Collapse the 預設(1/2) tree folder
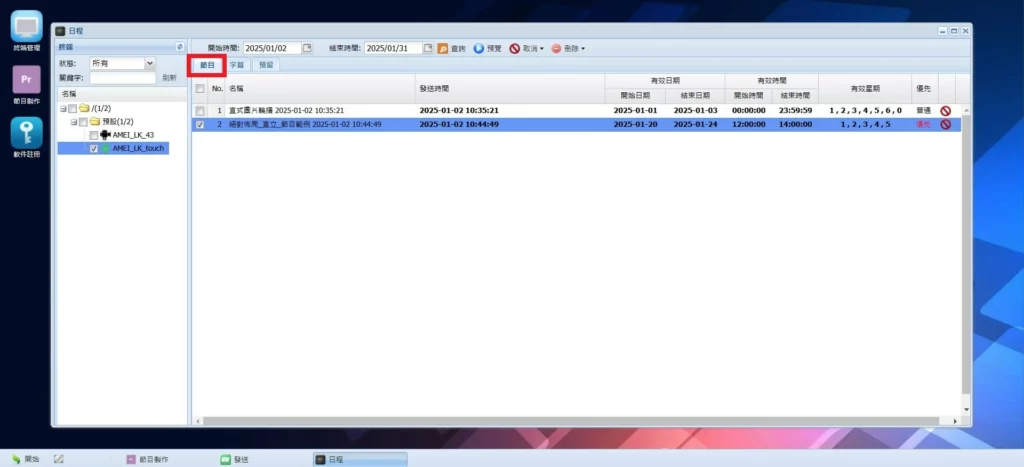This screenshot has height=467, width=1024. tap(74, 122)
